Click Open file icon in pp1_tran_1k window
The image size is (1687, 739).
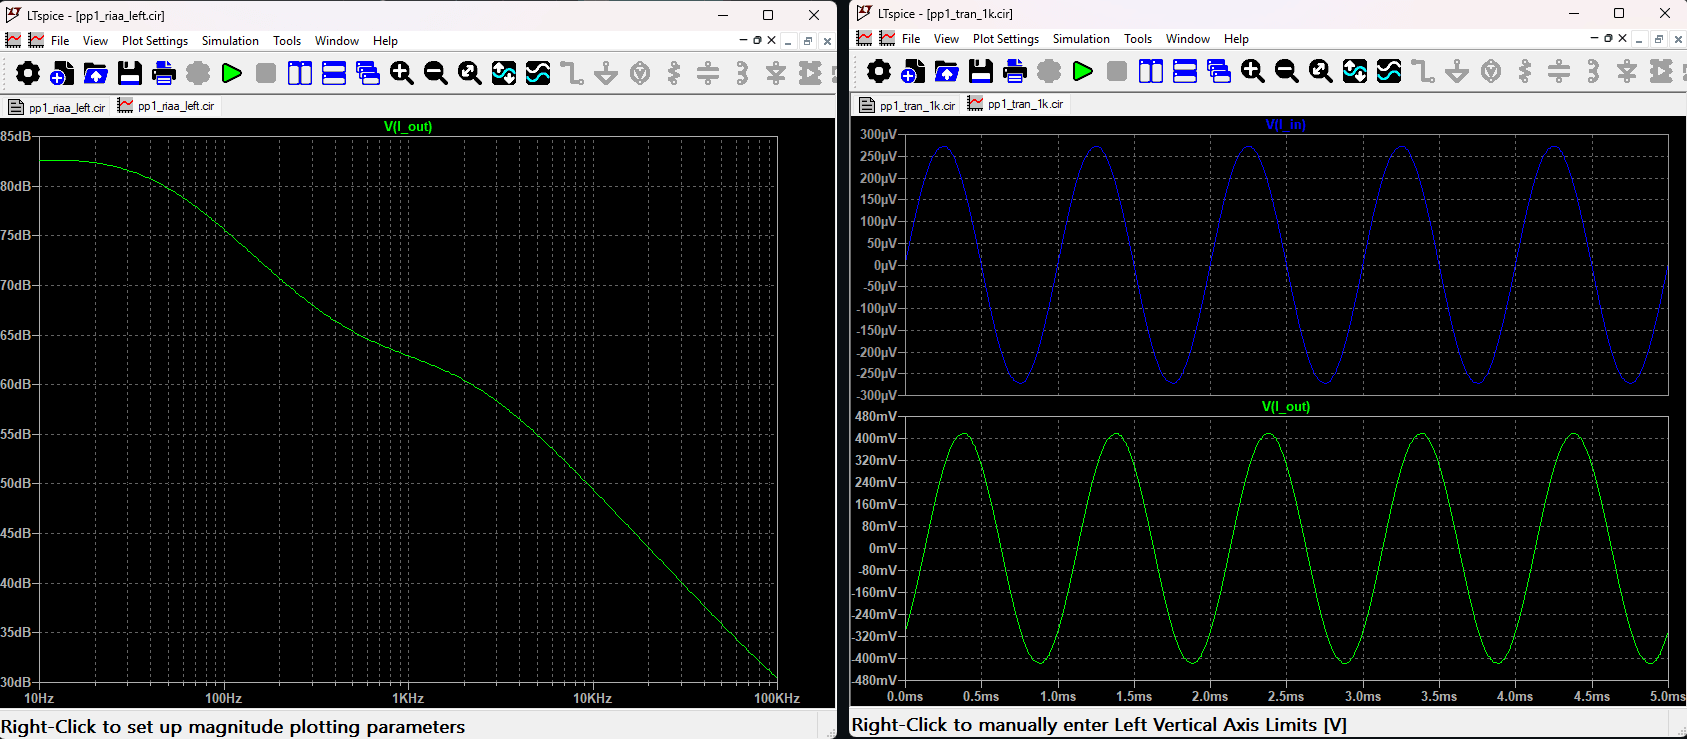(x=947, y=71)
